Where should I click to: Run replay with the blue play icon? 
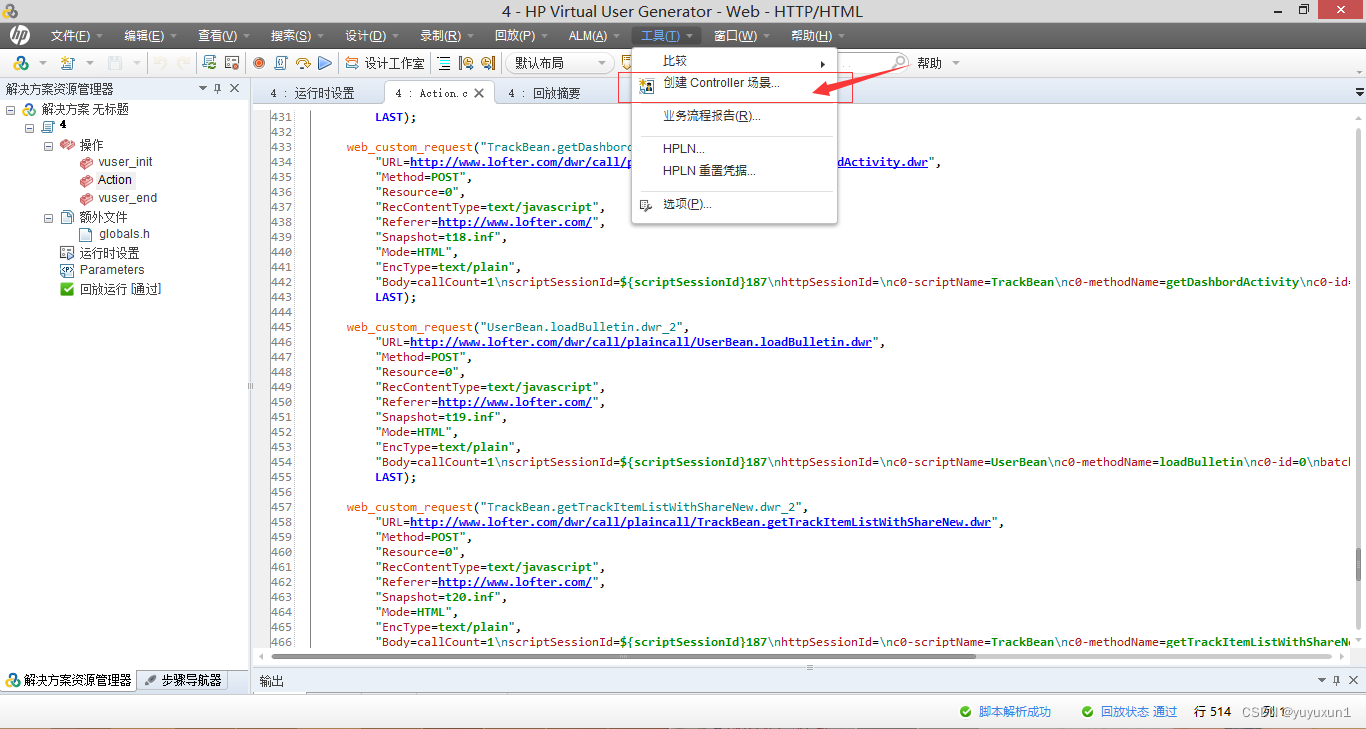pyautogui.click(x=324, y=63)
